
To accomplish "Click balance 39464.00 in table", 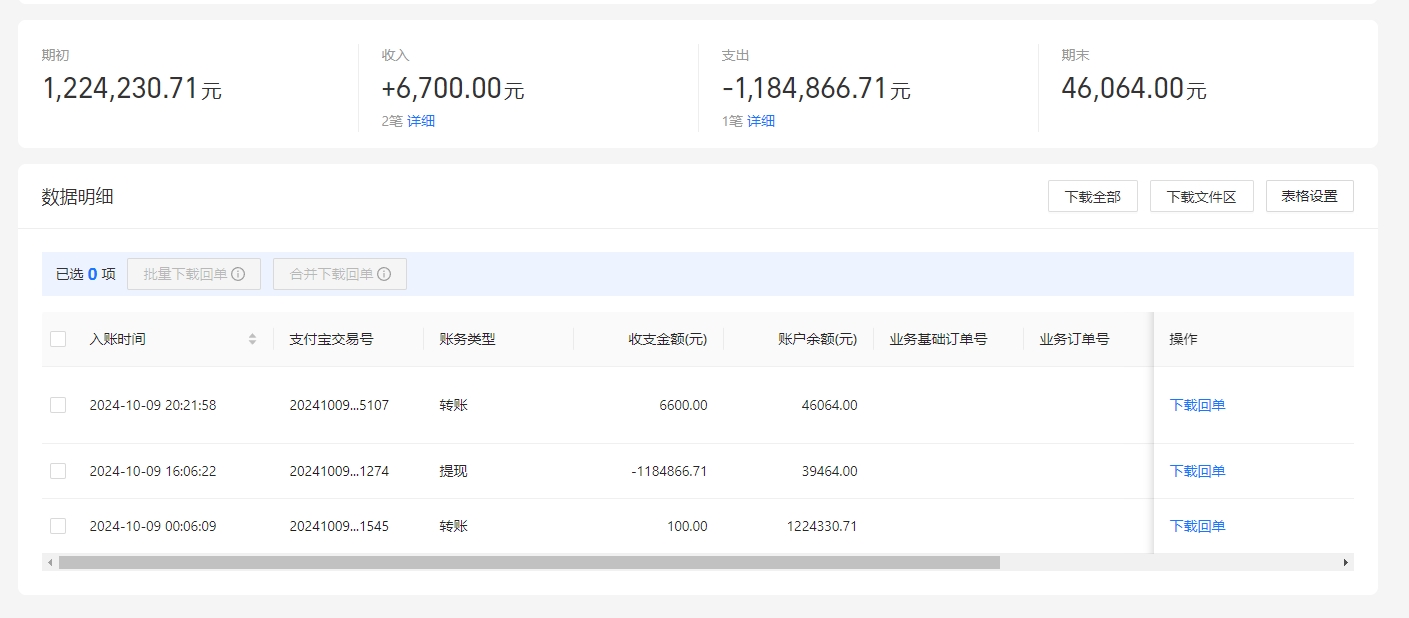I will [x=830, y=471].
